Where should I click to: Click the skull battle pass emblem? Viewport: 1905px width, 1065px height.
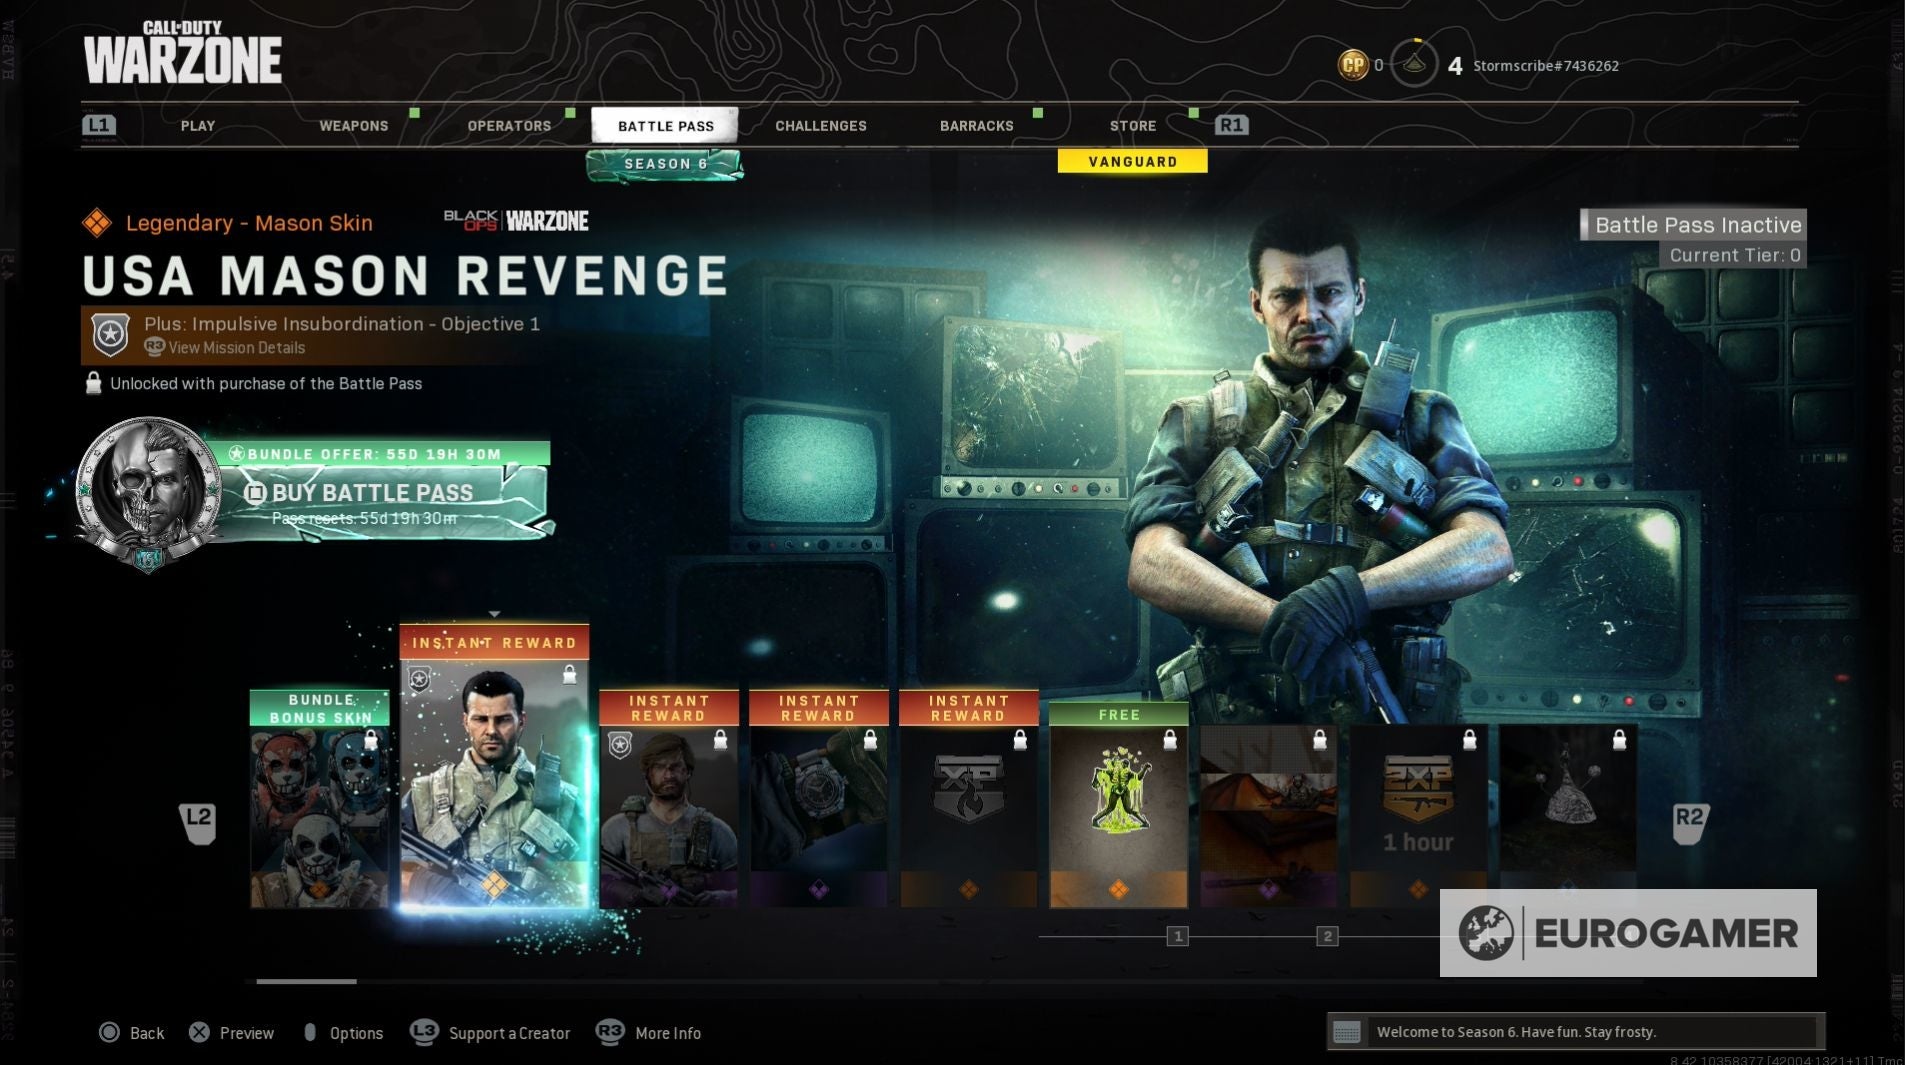point(149,495)
